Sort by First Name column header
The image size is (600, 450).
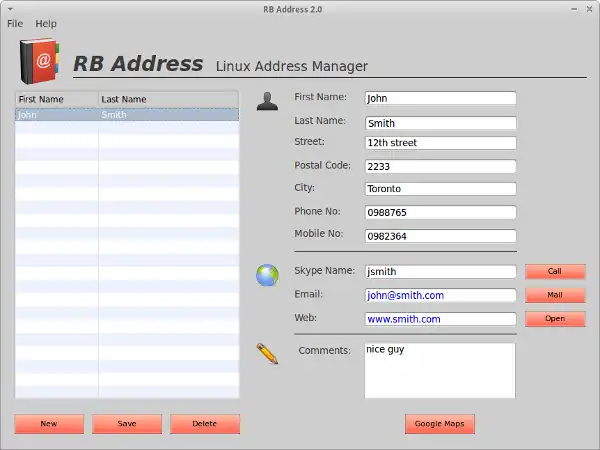(57, 99)
